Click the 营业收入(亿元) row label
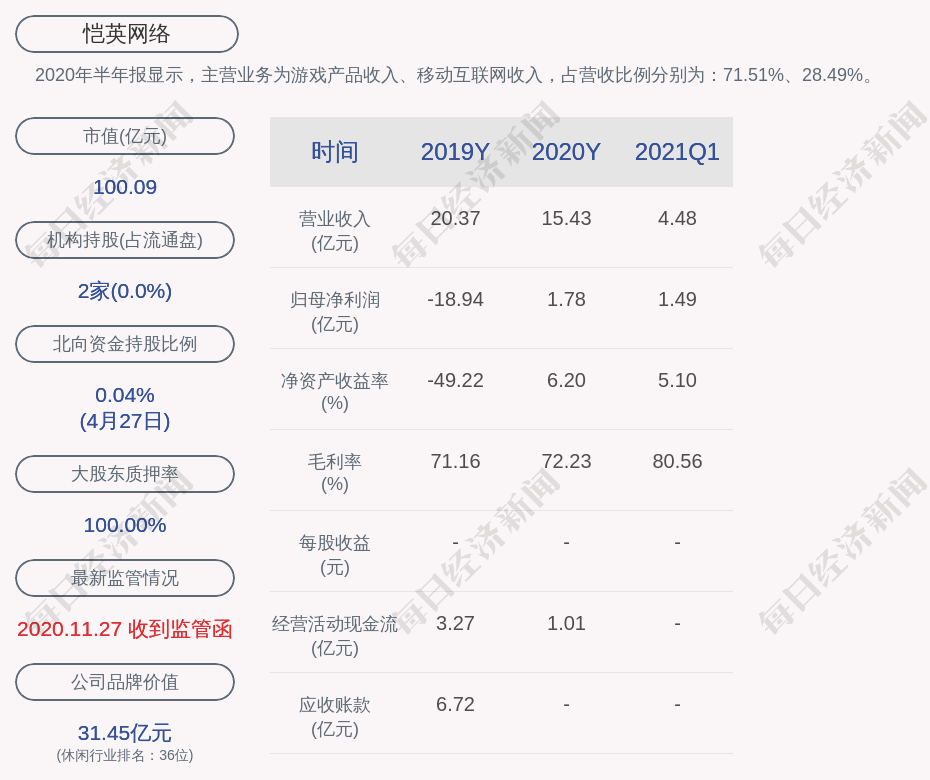Image resolution: width=930 pixels, height=780 pixels. [335, 231]
